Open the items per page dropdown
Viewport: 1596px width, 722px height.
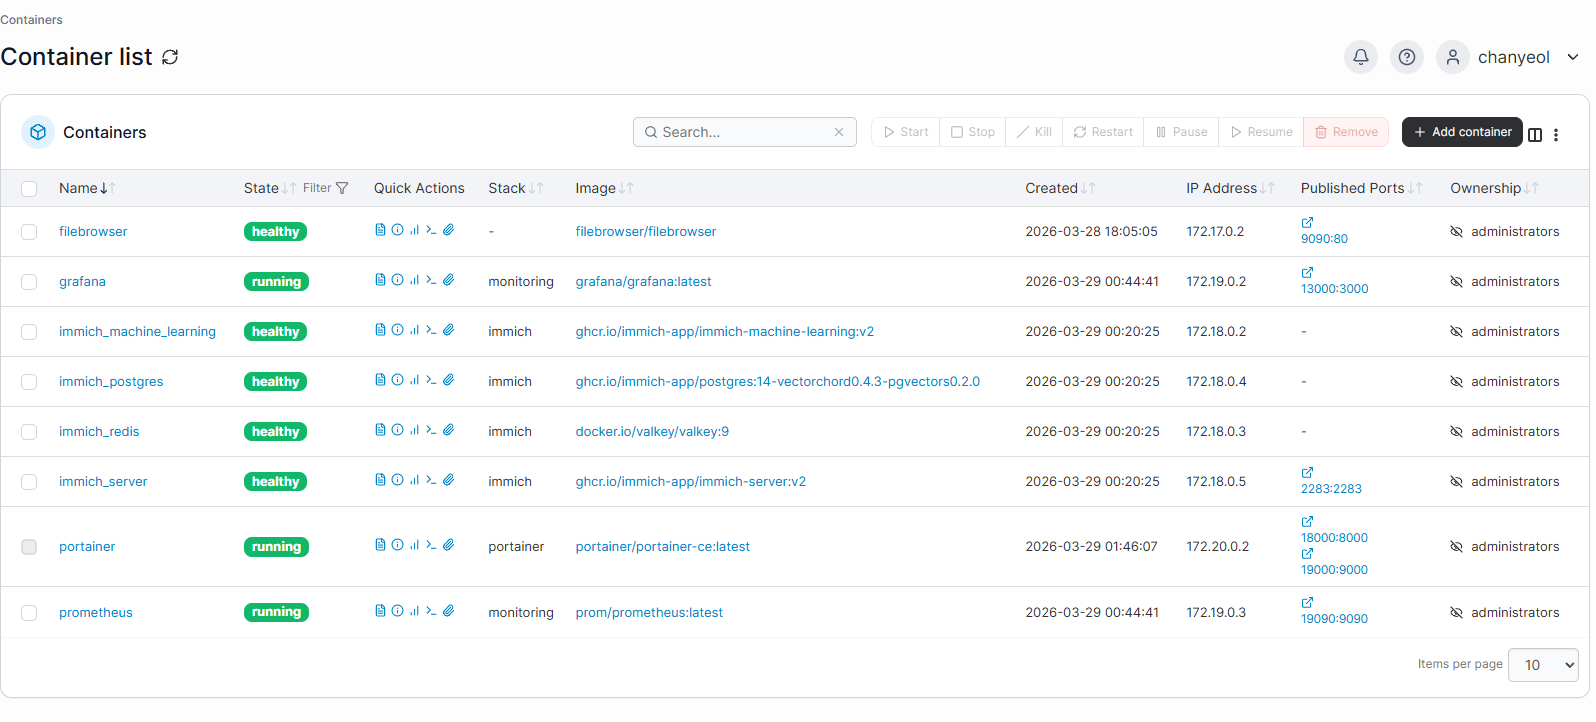pos(1543,665)
